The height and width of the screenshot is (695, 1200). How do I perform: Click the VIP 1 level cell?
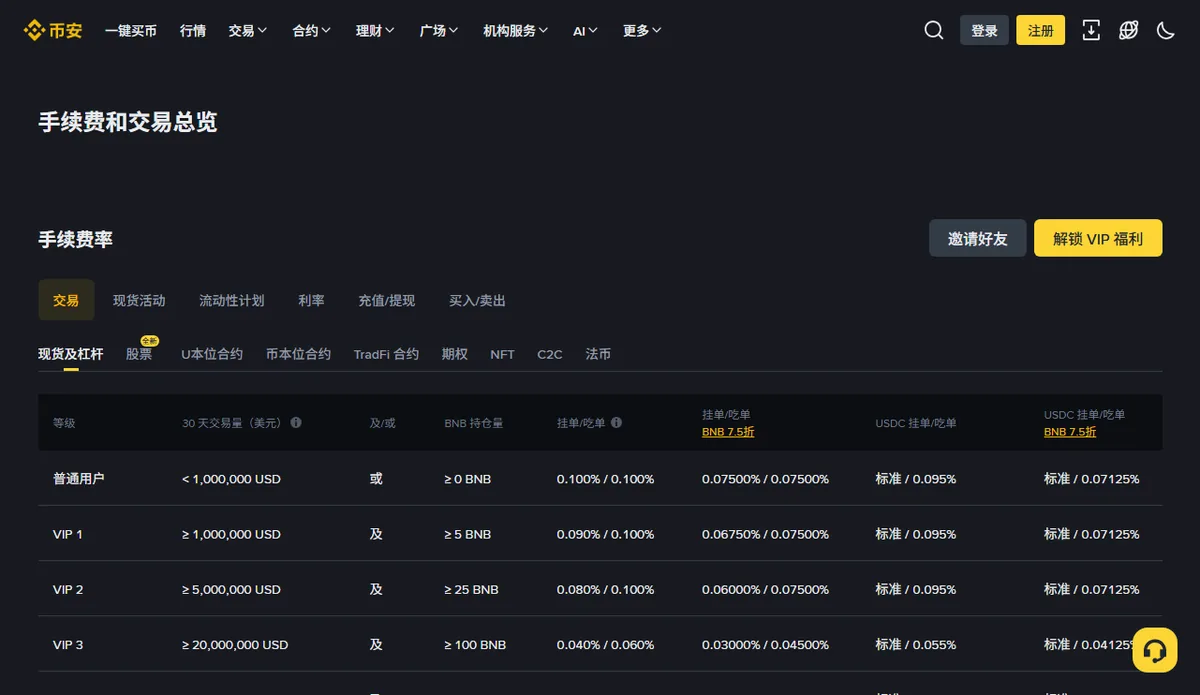[x=68, y=534]
